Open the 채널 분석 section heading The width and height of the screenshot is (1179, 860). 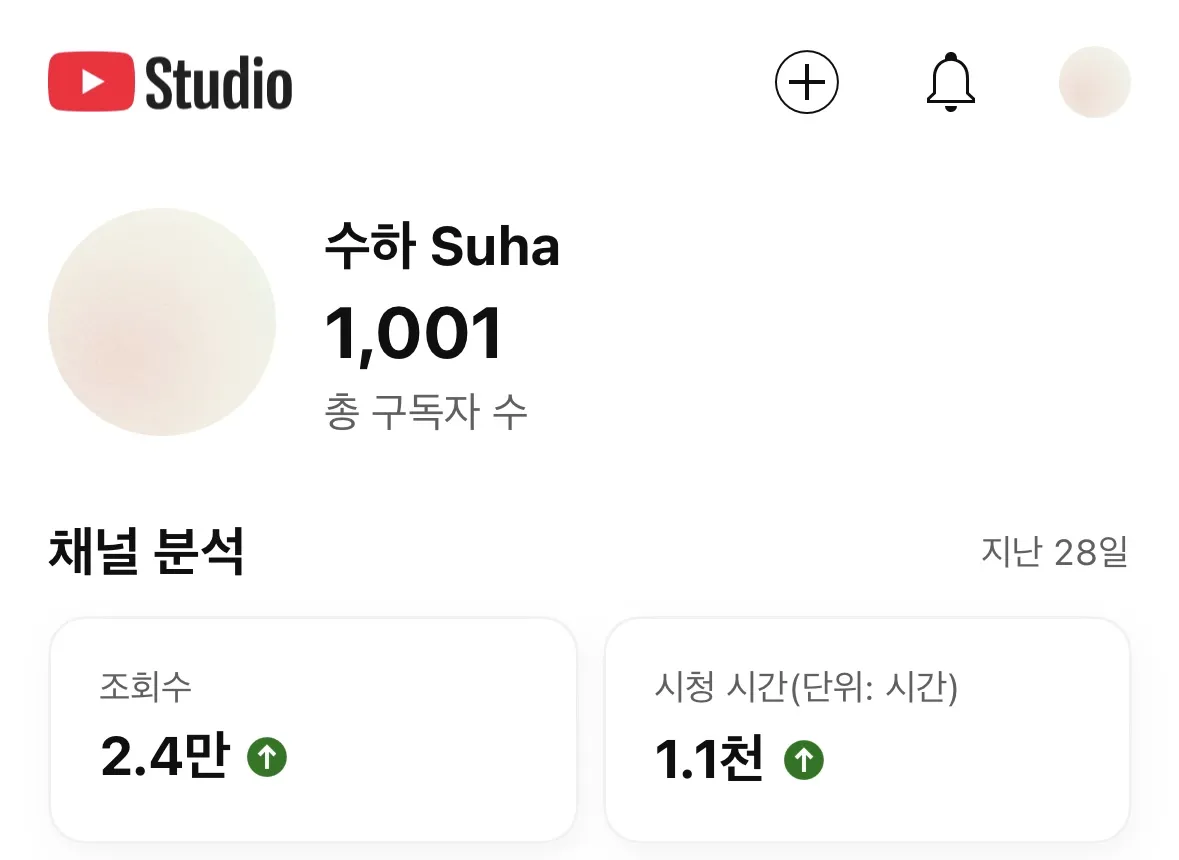click(147, 552)
